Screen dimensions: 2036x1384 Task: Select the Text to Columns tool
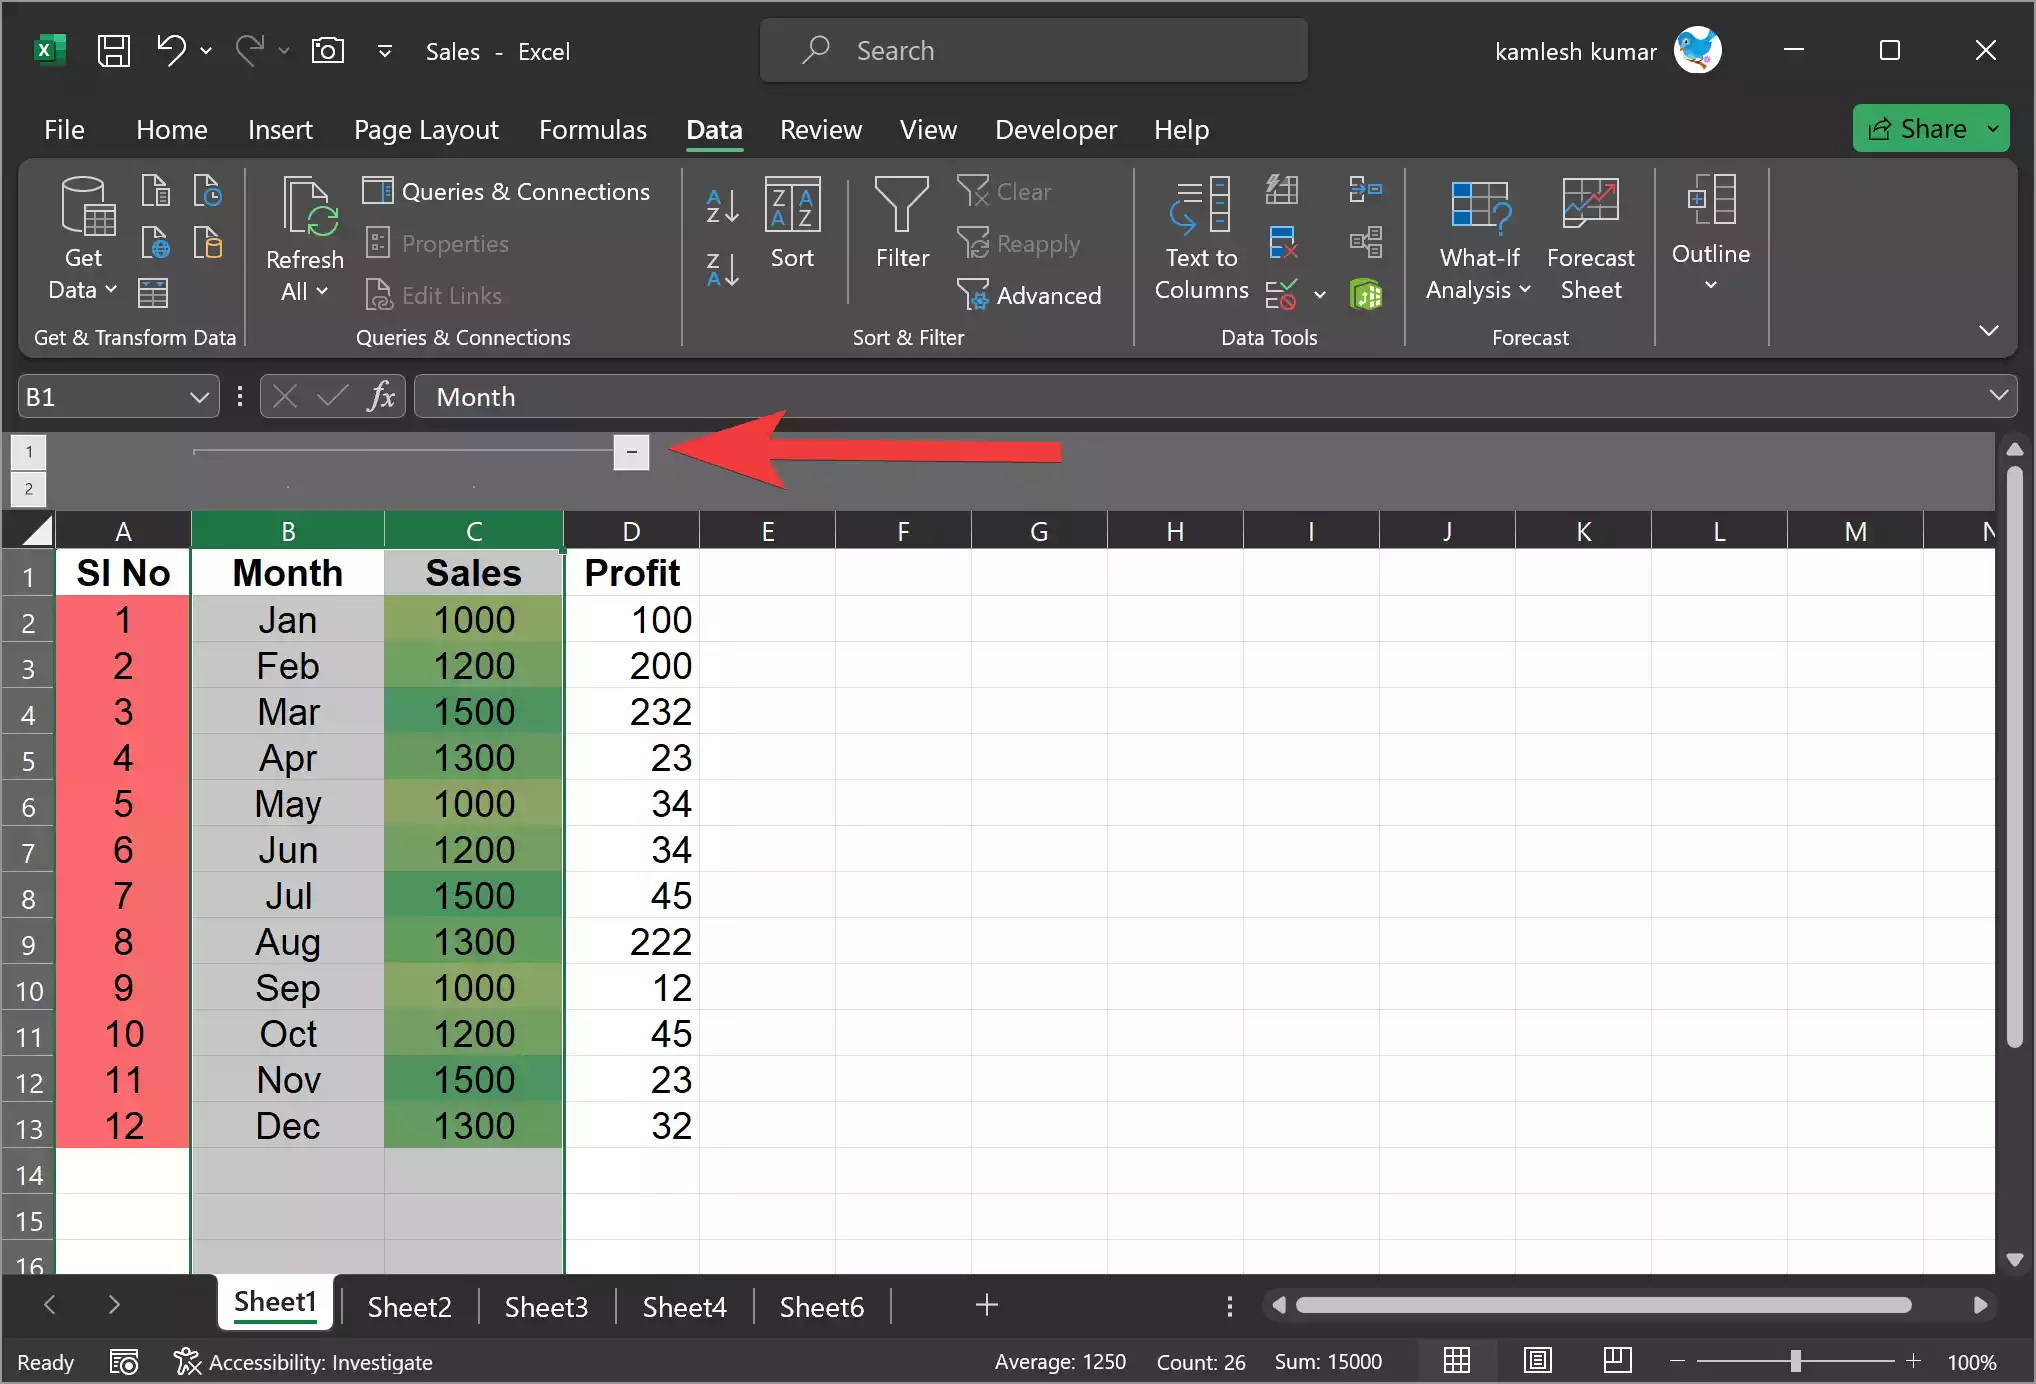(x=1200, y=240)
